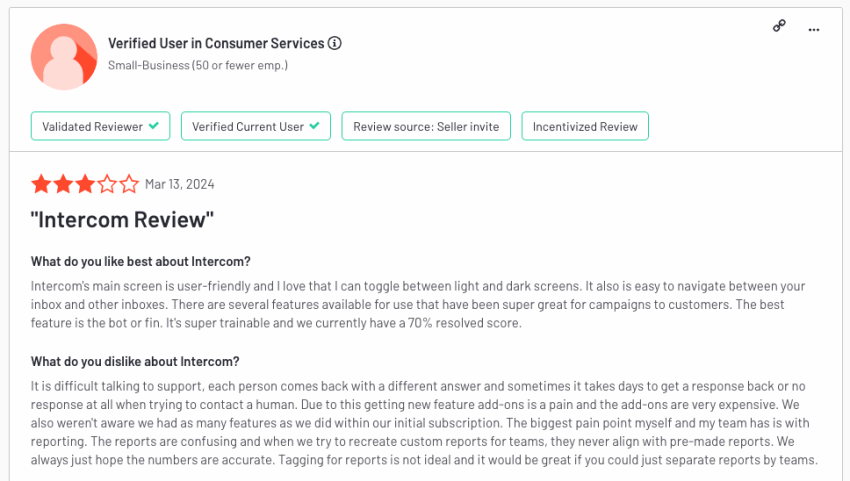850x481 pixels.
Task: Open the "Intercom Review" title link
Action: [x=122, y=220]
